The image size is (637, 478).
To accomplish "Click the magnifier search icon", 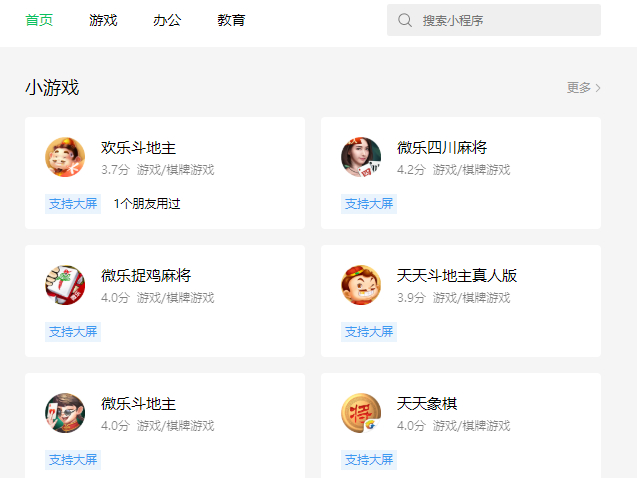I will [405, 20].
